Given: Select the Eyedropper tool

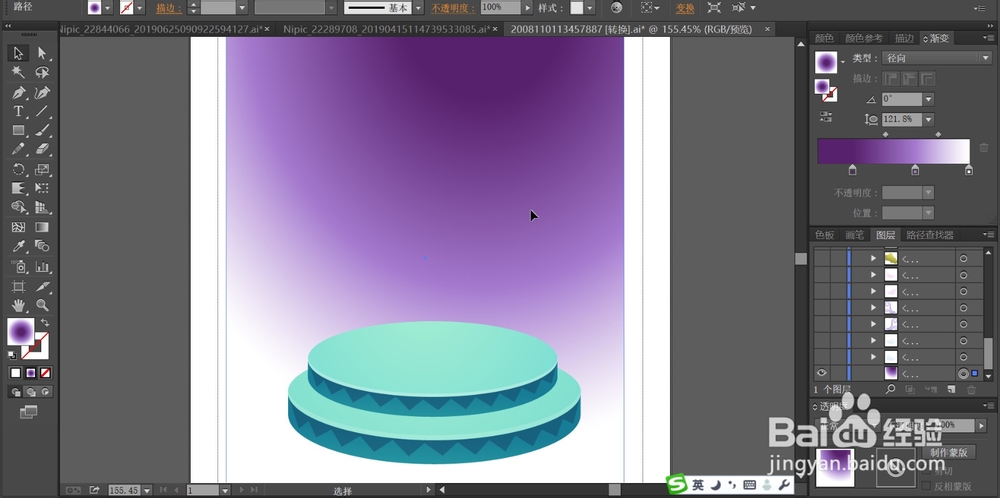Looking at the screenshot, I should pos(18,246).
